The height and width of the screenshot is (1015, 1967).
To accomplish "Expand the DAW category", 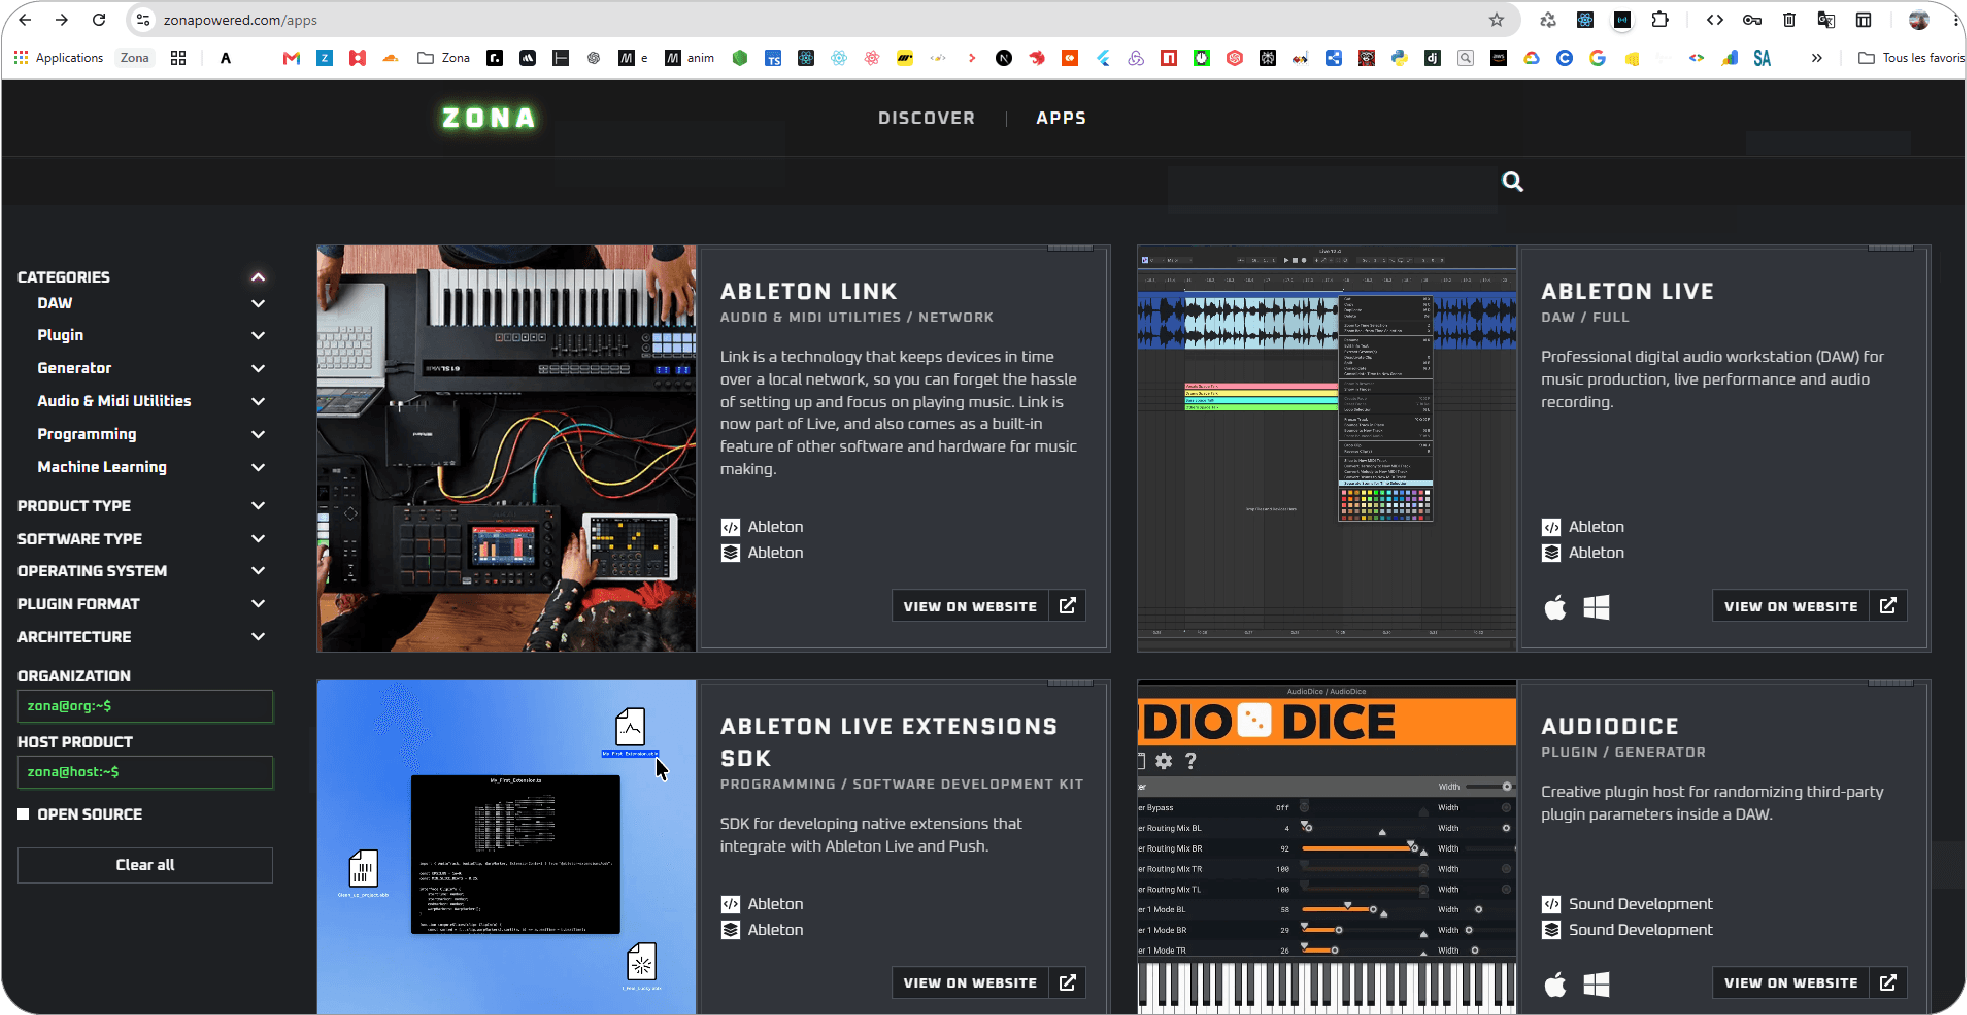I will coord(258,303).
